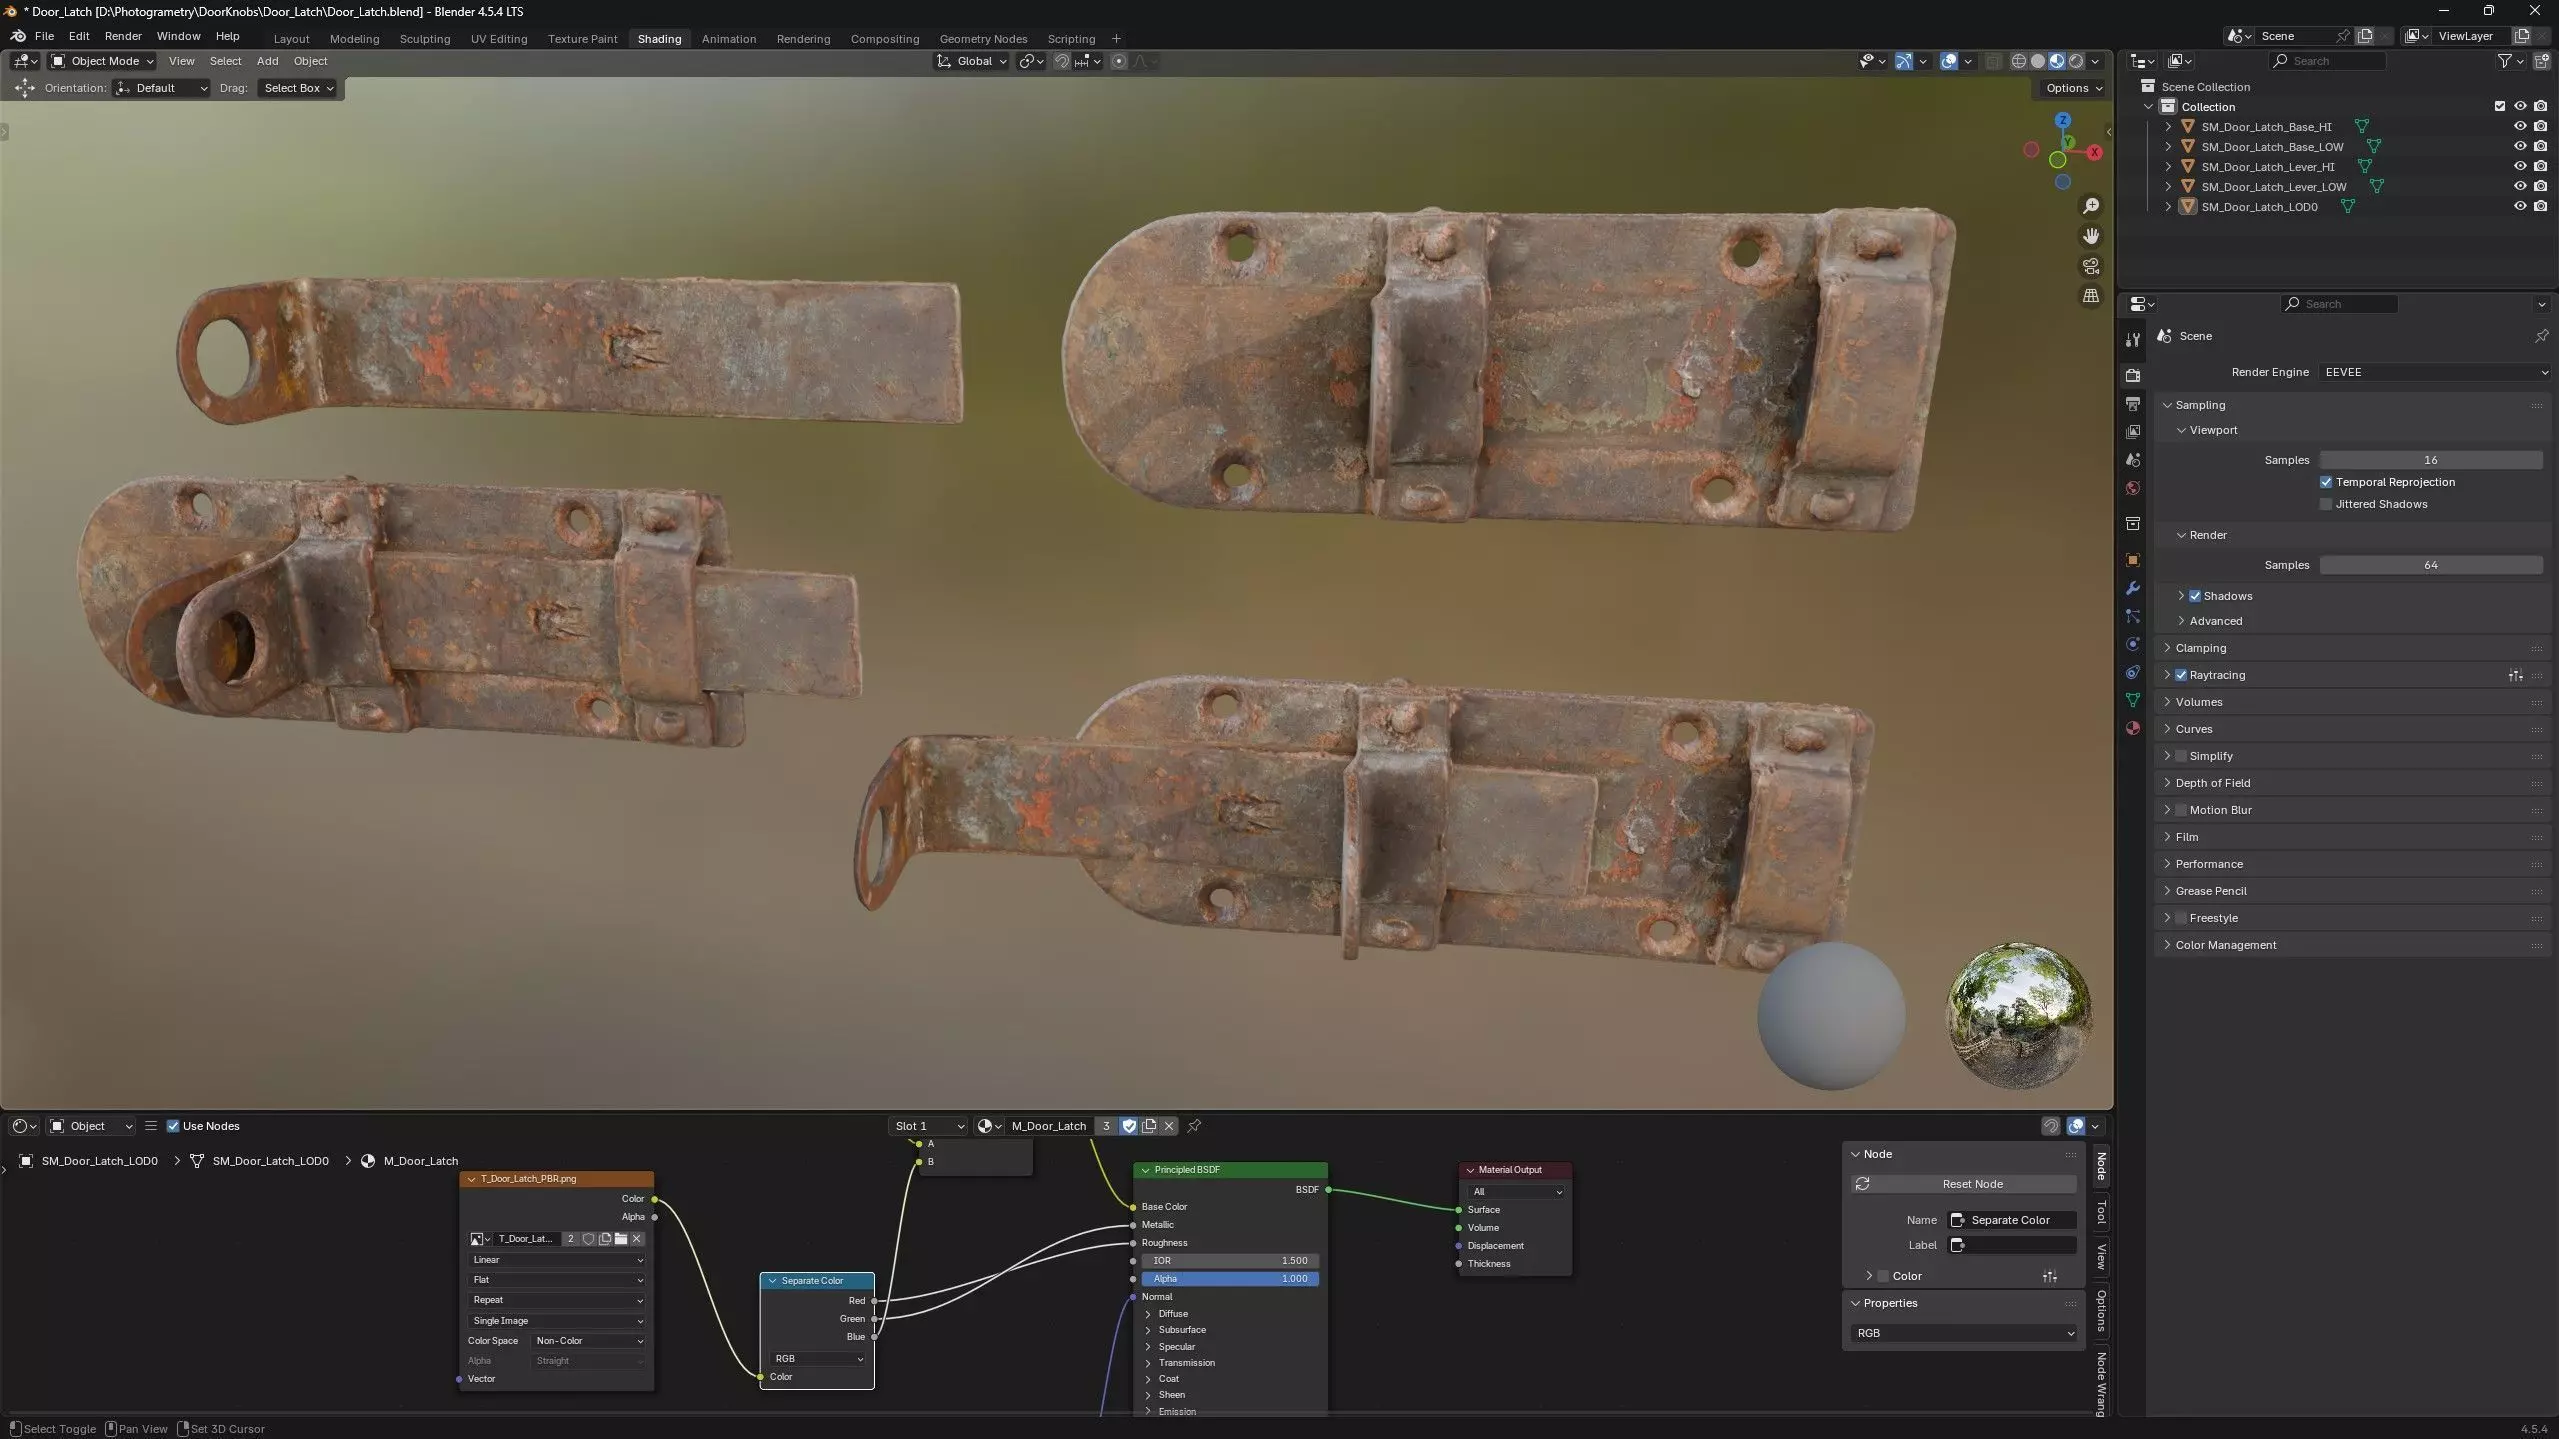Click the zoom magnifier in viewport gizmos

coord(2090,206)
